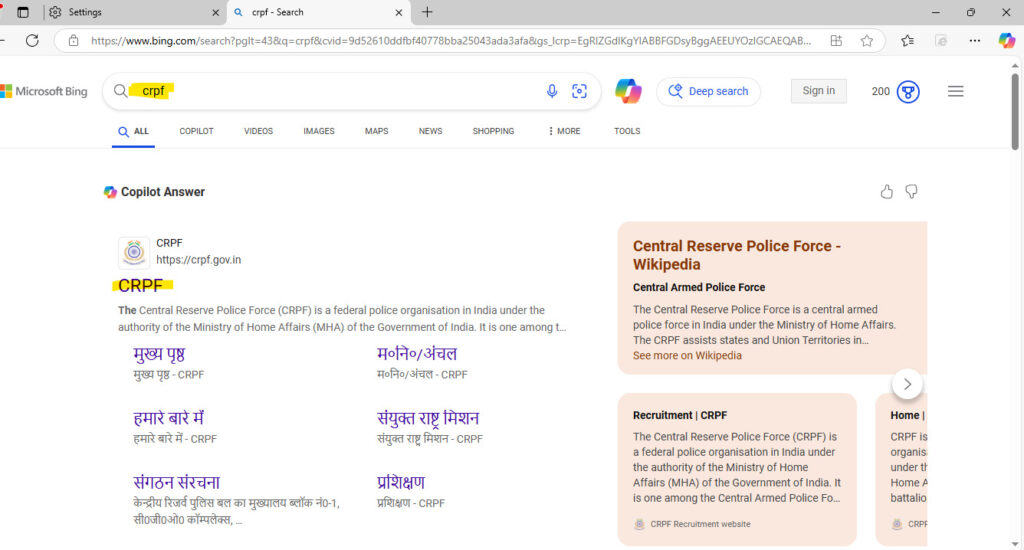Open Deep search button
The image size is (1024, 550).
[708, 91]
